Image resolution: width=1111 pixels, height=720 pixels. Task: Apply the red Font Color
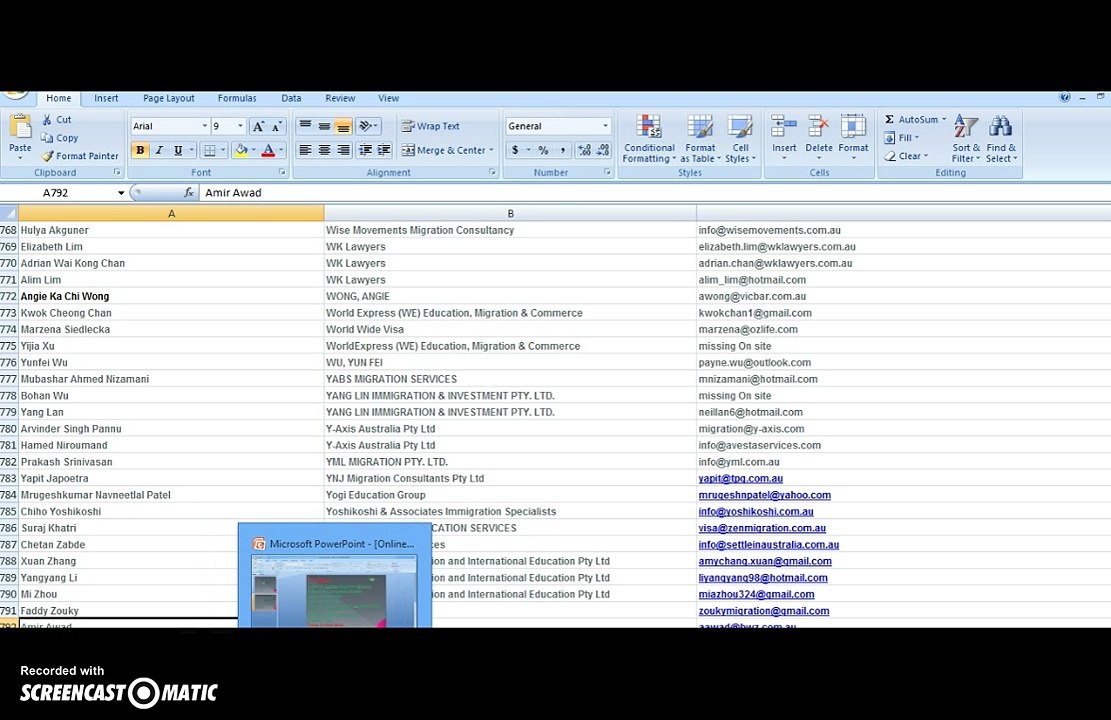point(269,150)
